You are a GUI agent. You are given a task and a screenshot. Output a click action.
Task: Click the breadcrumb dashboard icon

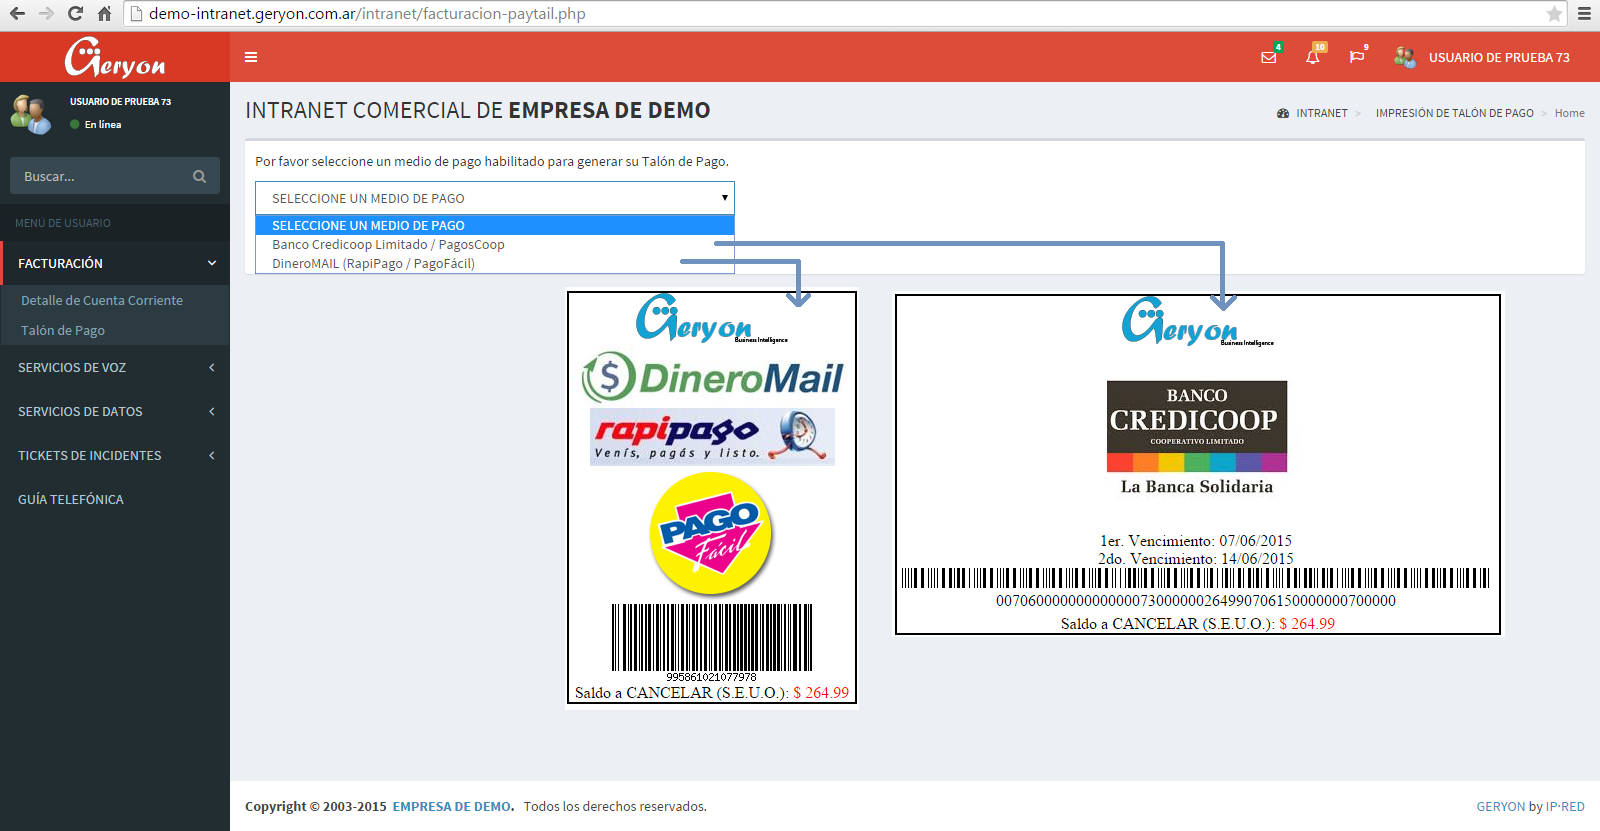[1283, 113]
